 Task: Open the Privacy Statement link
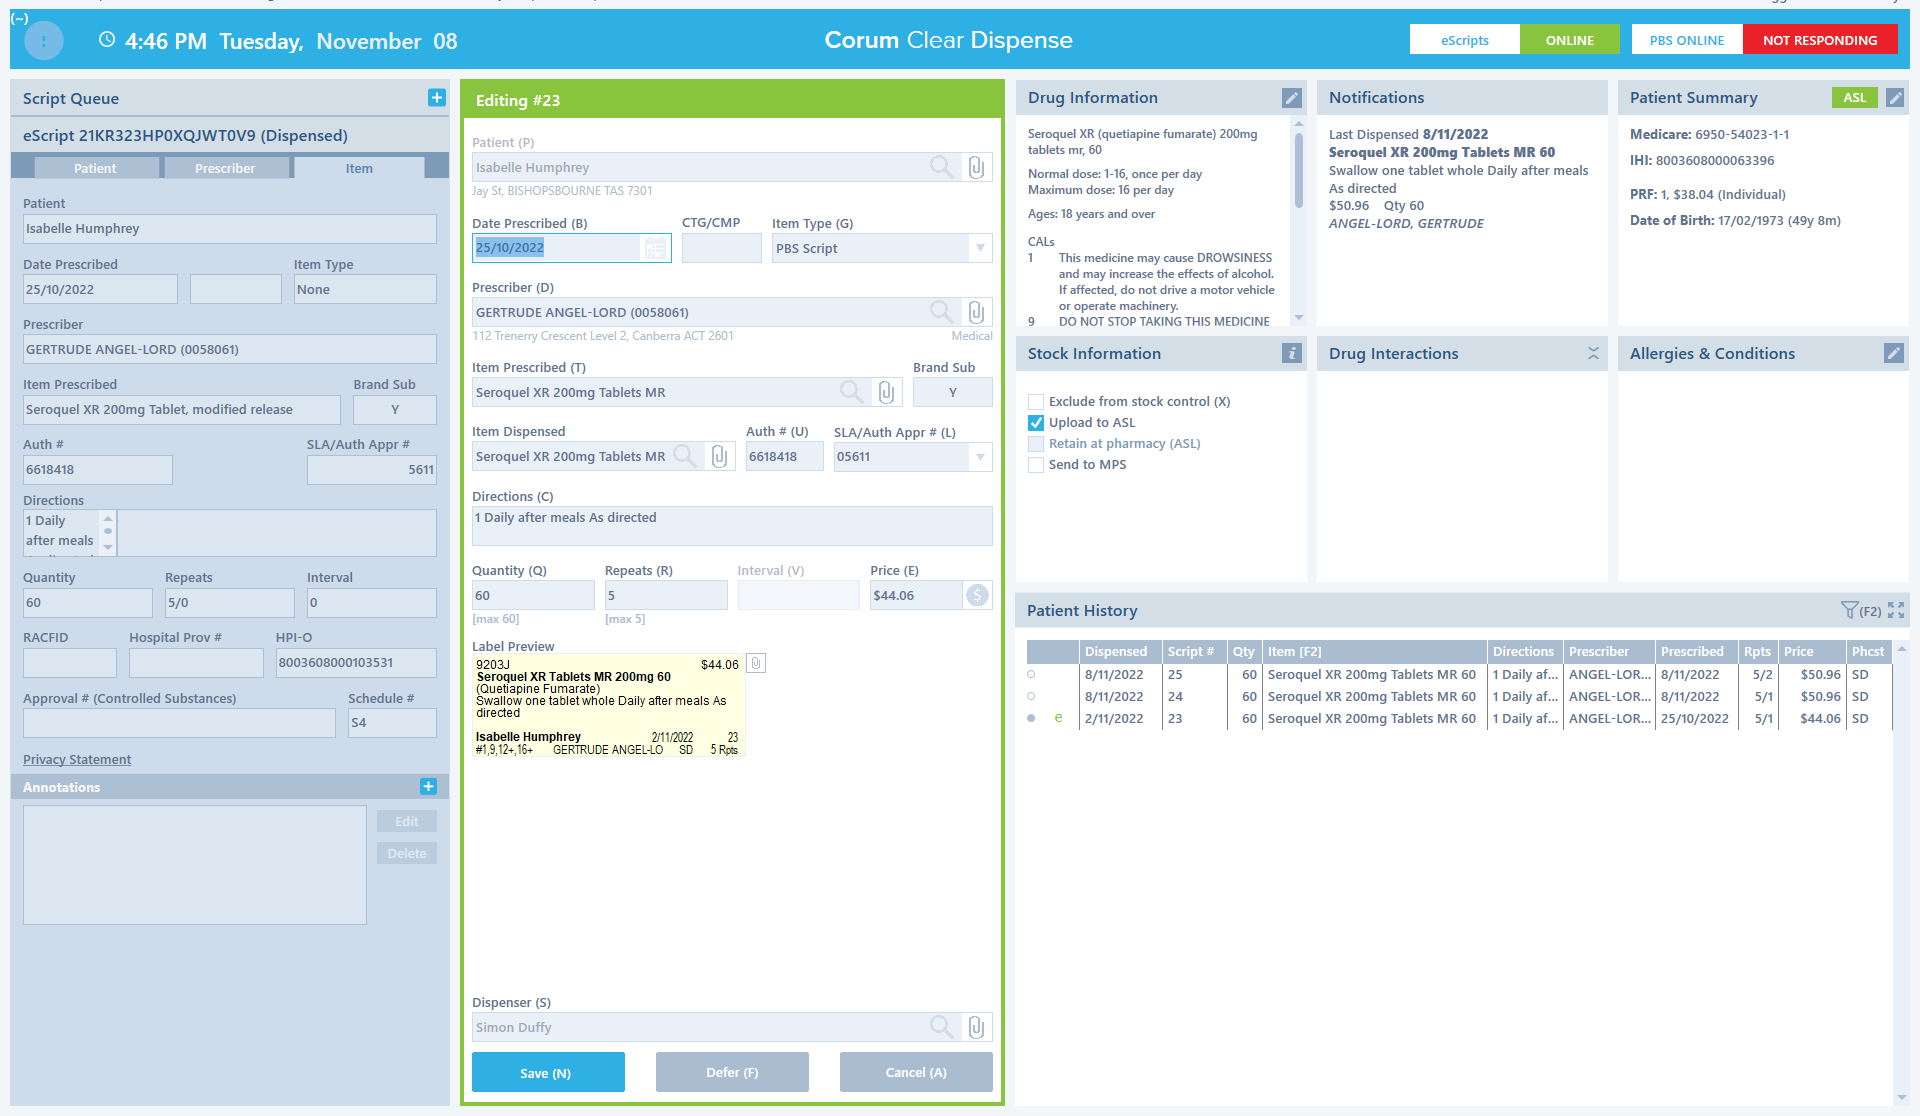tap(77, 760)
